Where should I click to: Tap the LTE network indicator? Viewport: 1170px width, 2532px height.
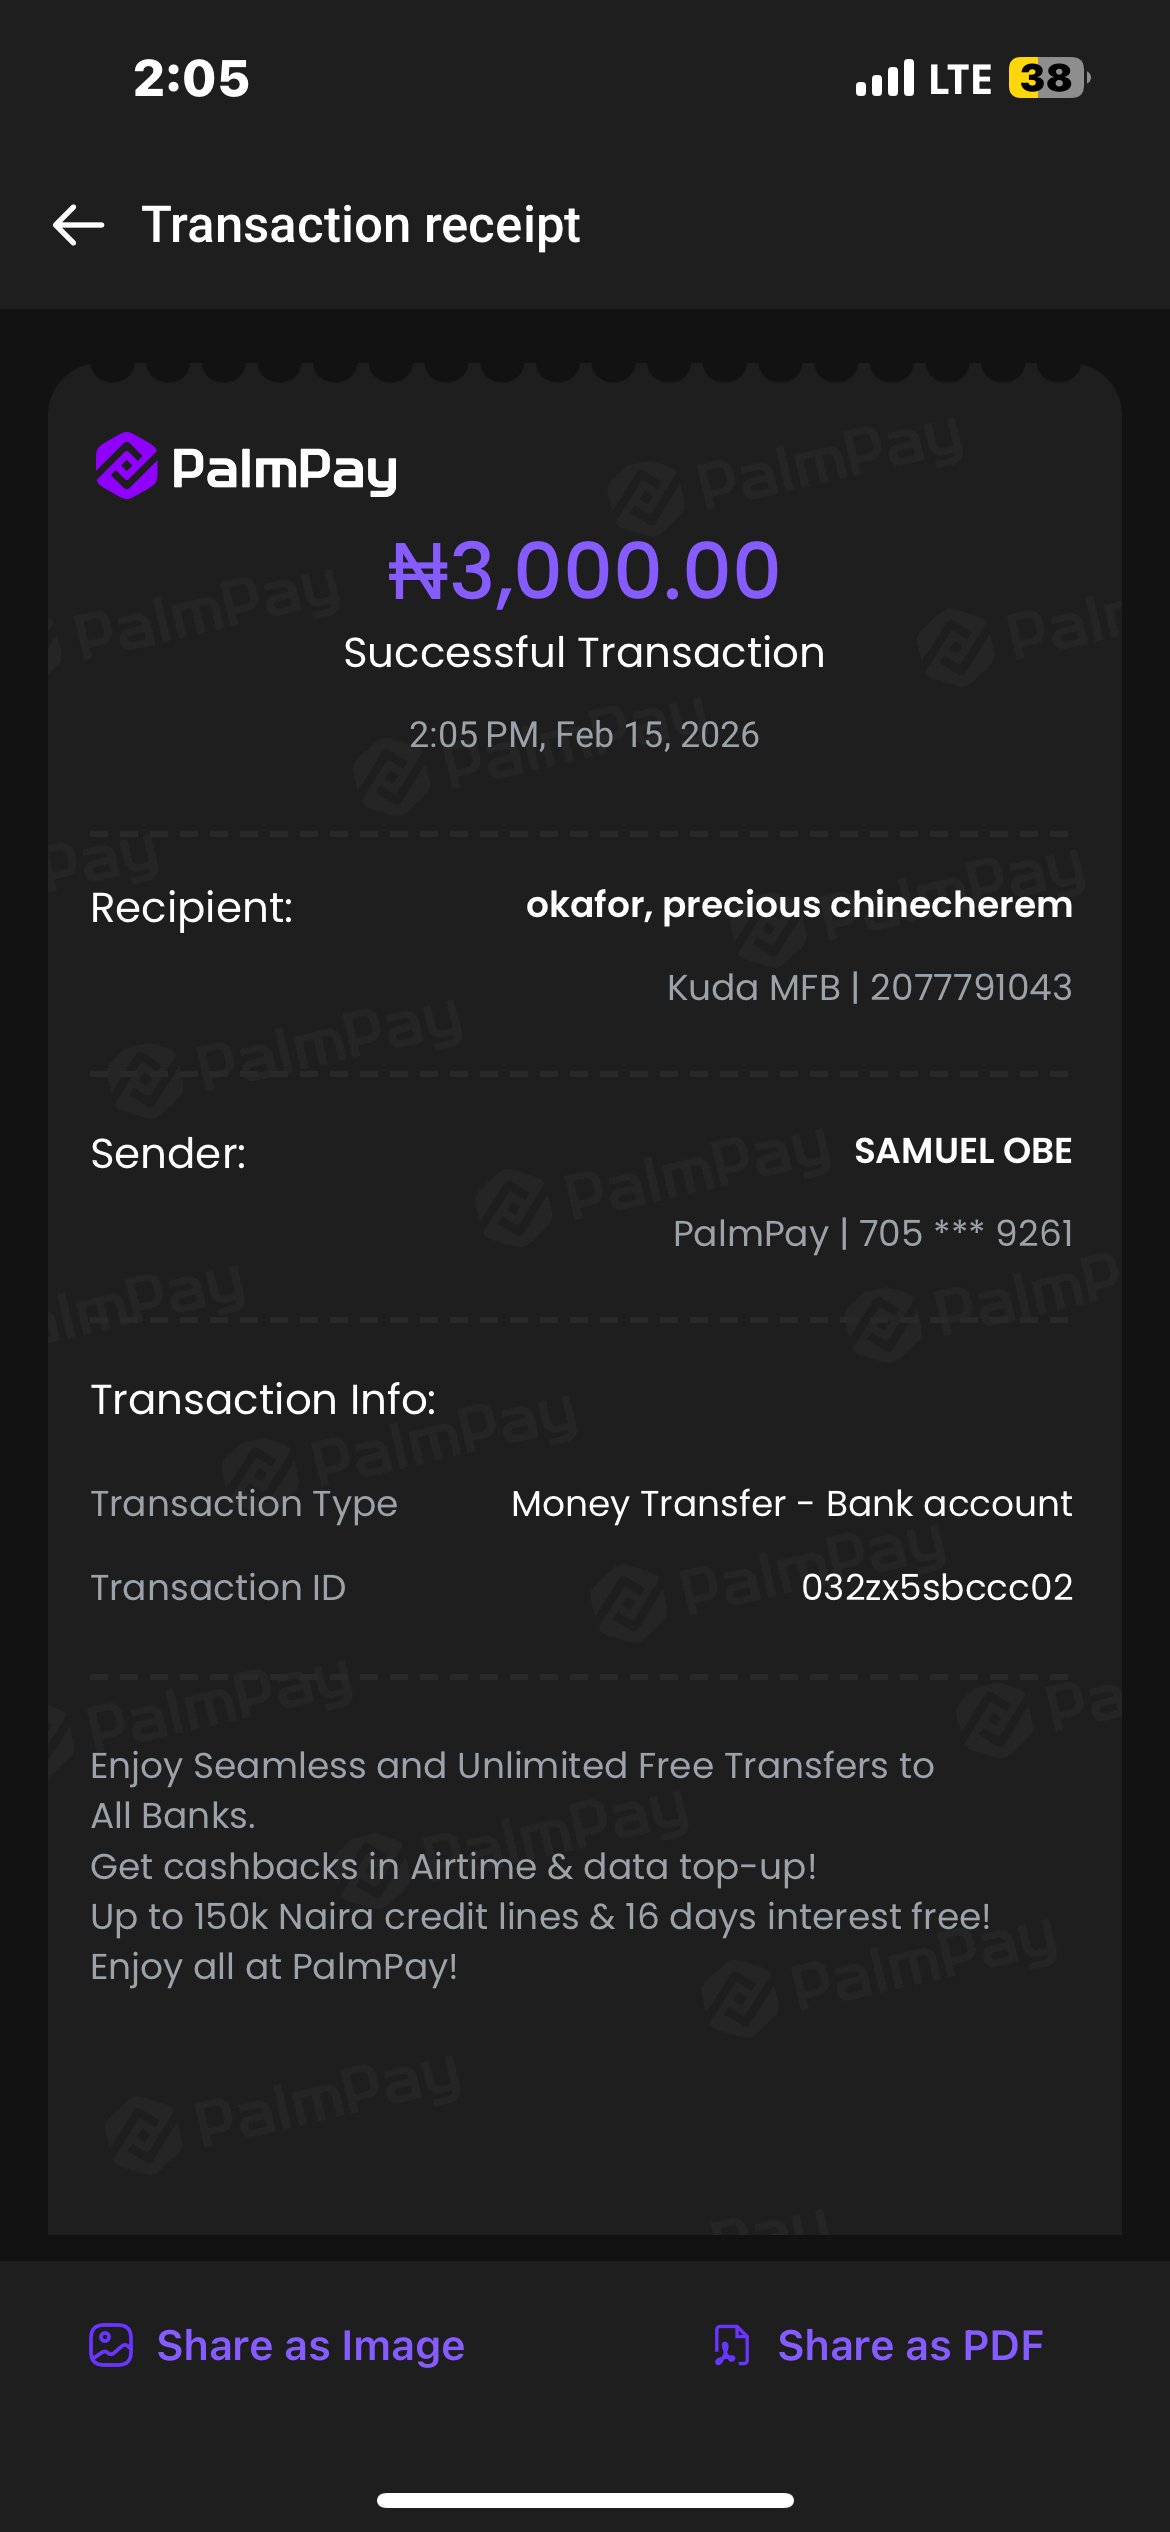coord(960,79)
